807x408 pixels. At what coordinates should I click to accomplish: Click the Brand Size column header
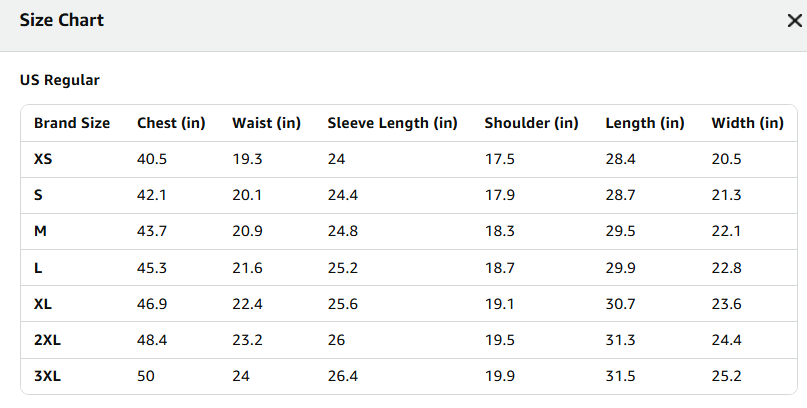click(x=72, y=123)
